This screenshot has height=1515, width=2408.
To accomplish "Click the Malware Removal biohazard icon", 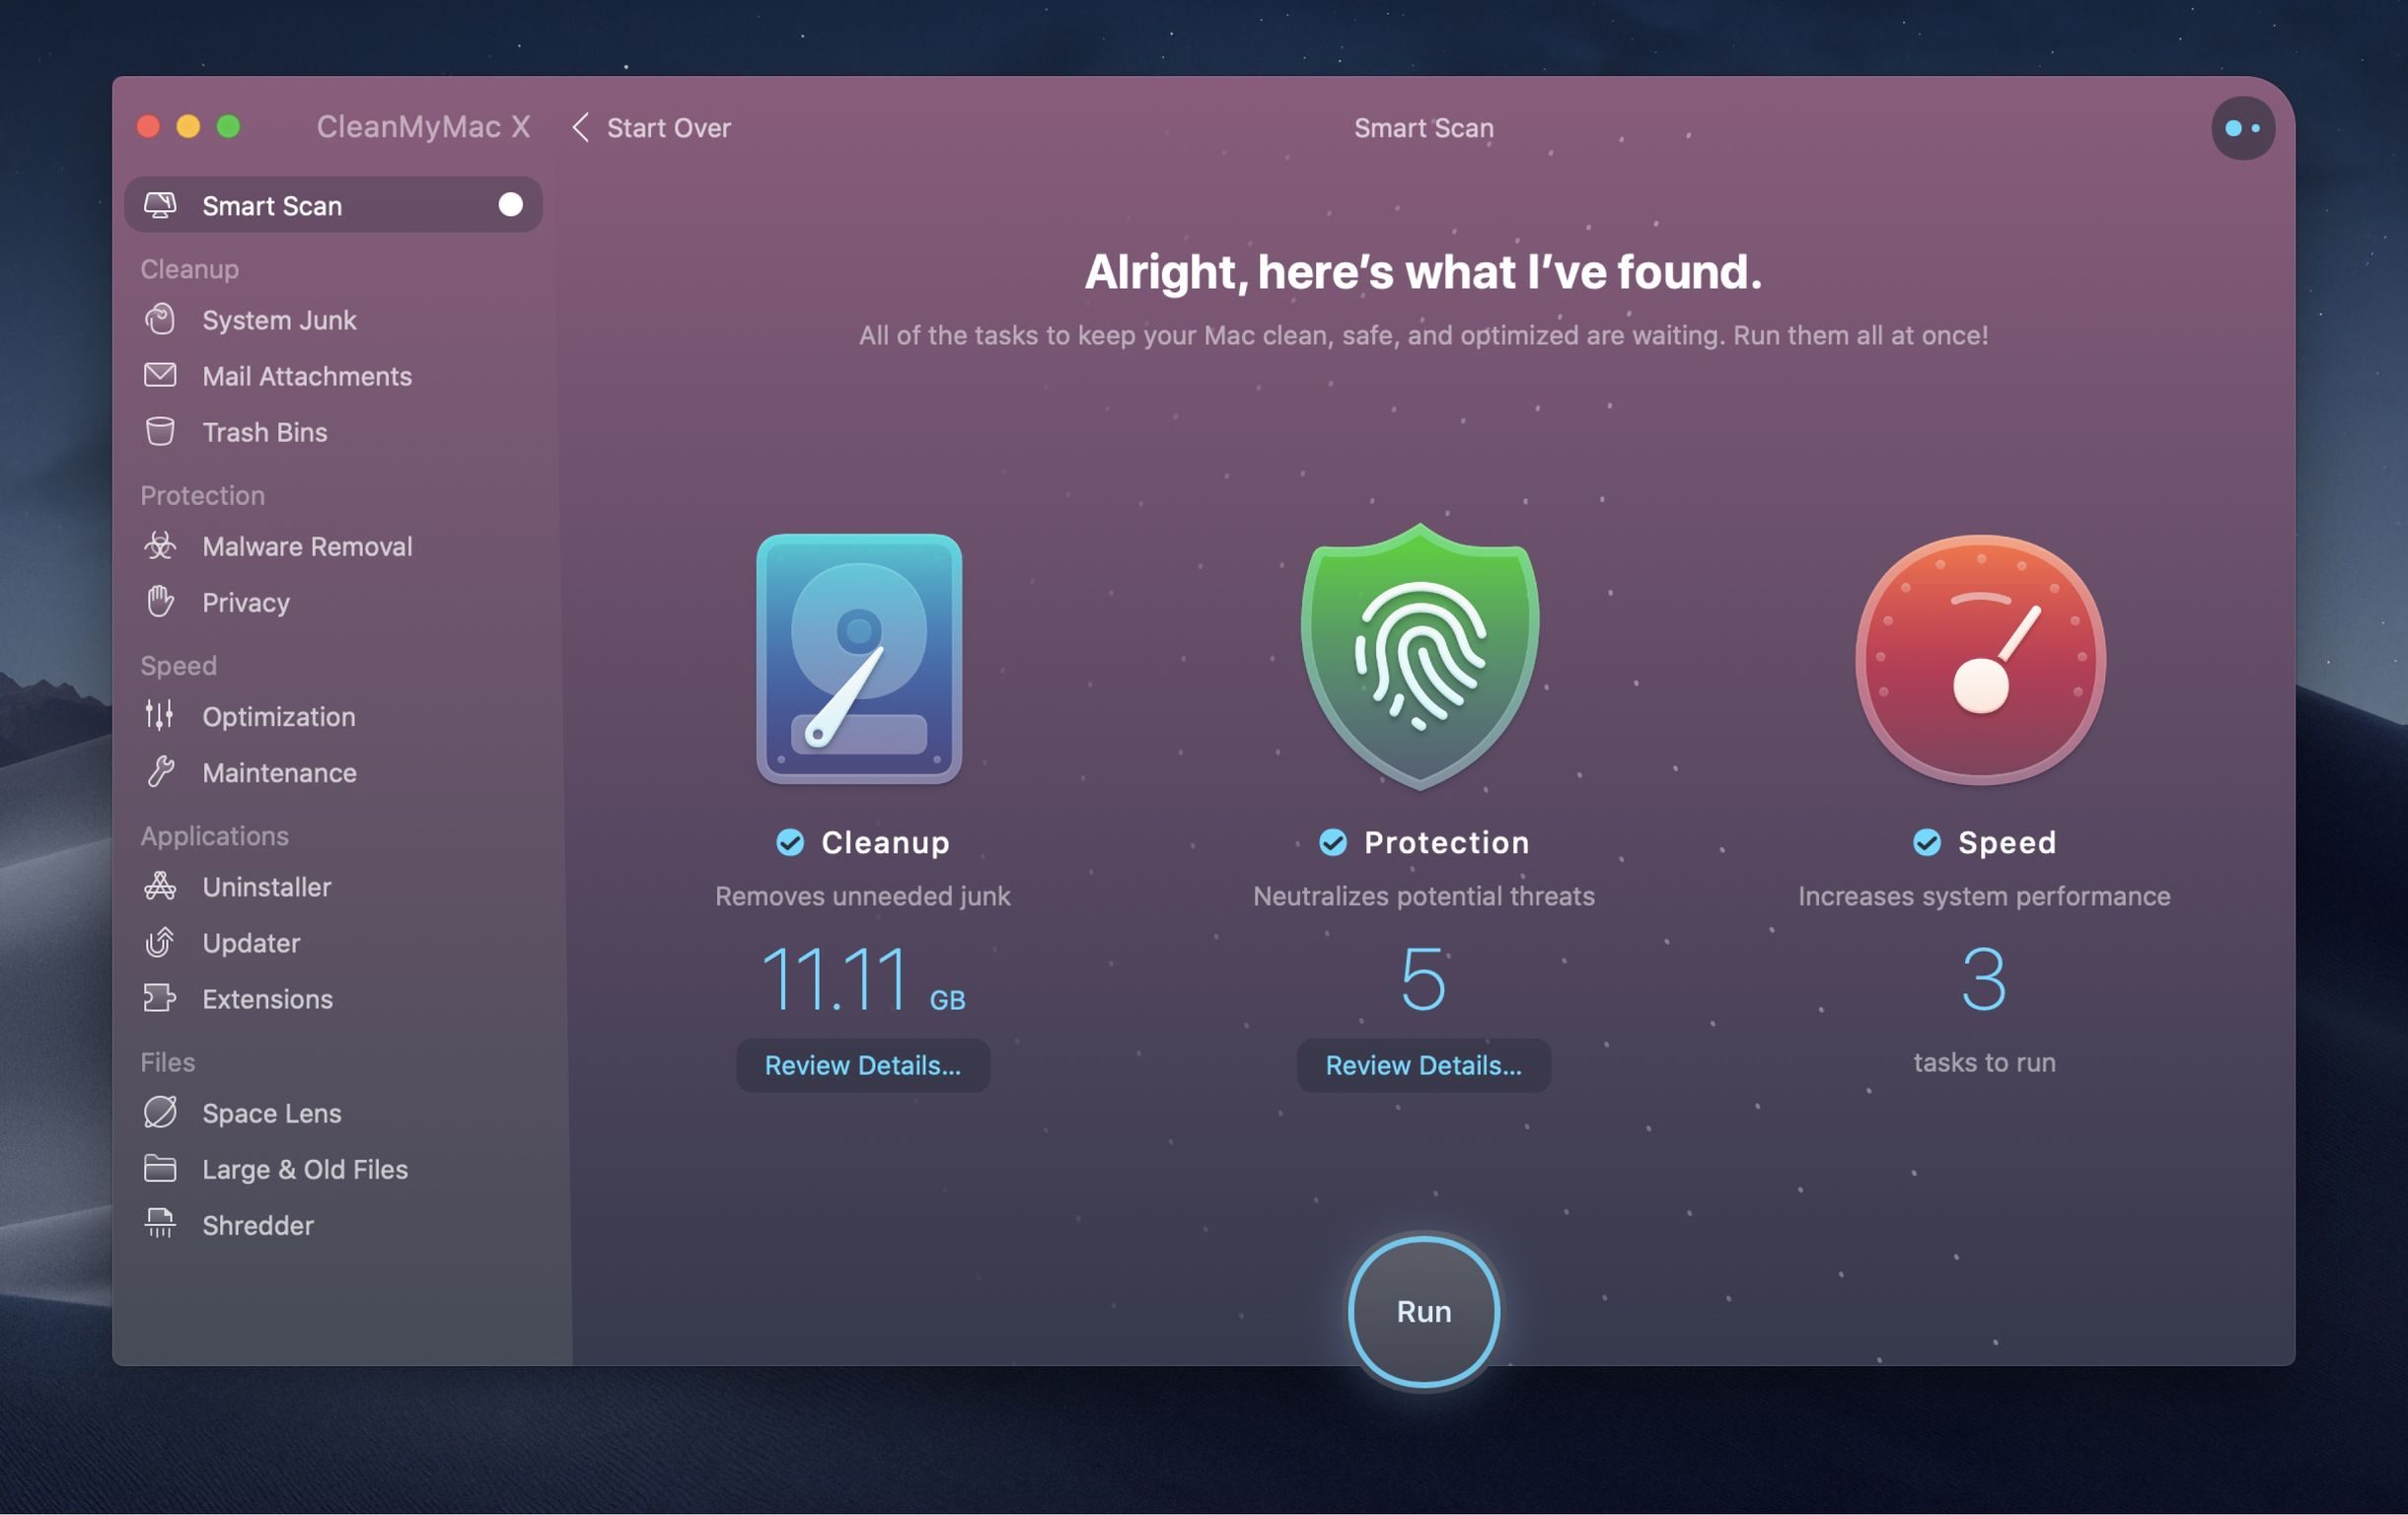I will click(x=160, y=546).
